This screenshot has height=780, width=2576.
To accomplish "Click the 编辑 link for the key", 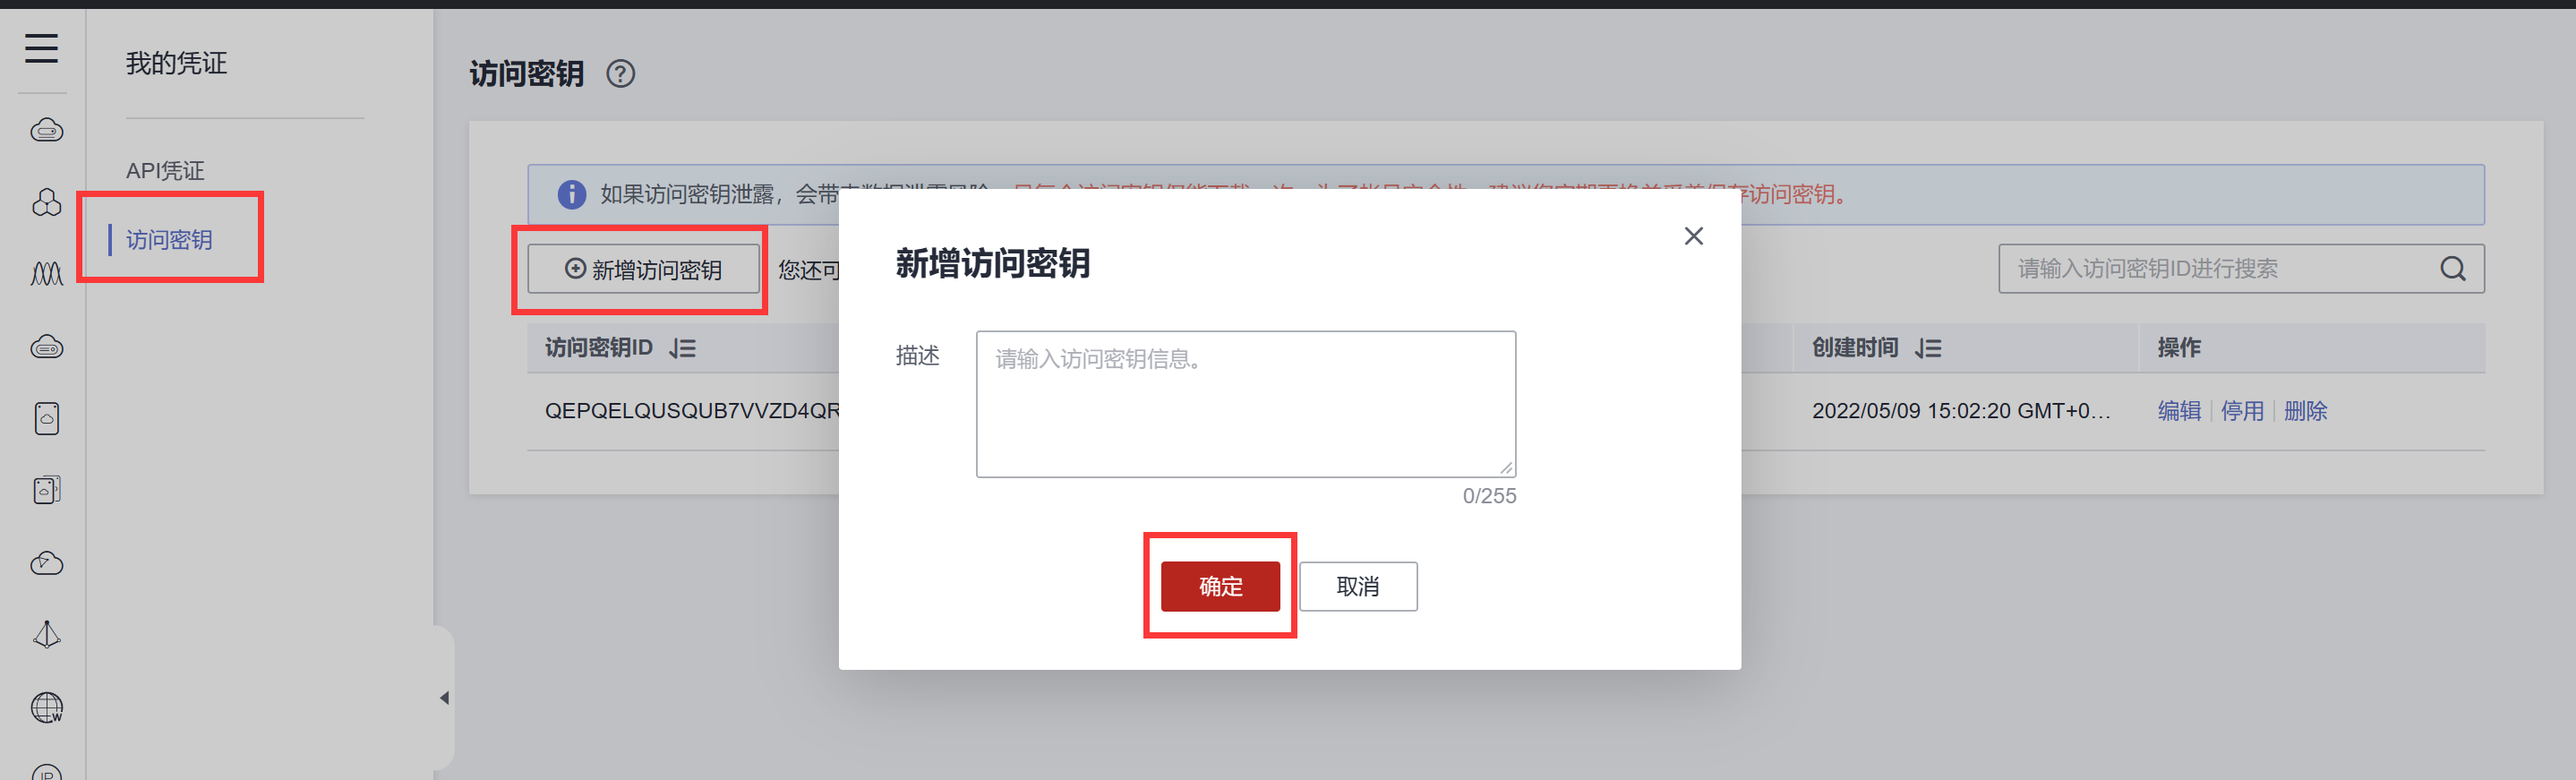I will 2179,411.
